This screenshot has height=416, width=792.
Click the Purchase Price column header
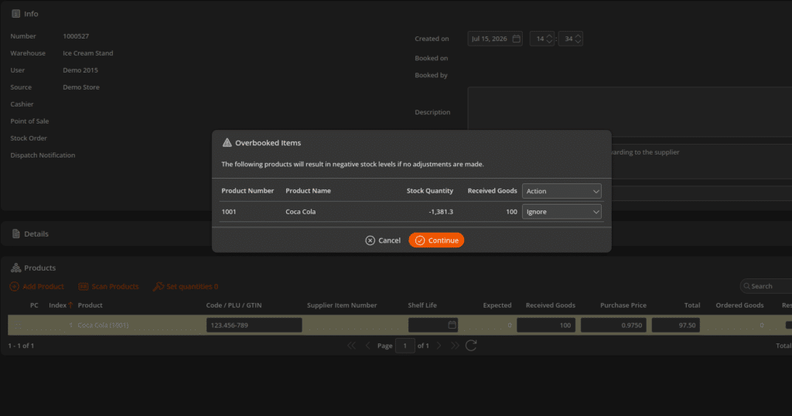coord(623,305)
